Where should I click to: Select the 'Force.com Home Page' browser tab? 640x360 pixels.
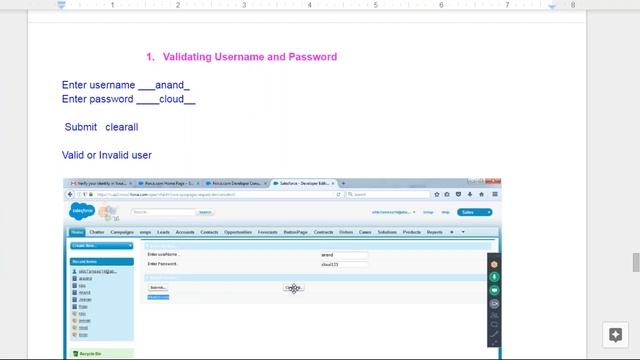coord(168,184)
